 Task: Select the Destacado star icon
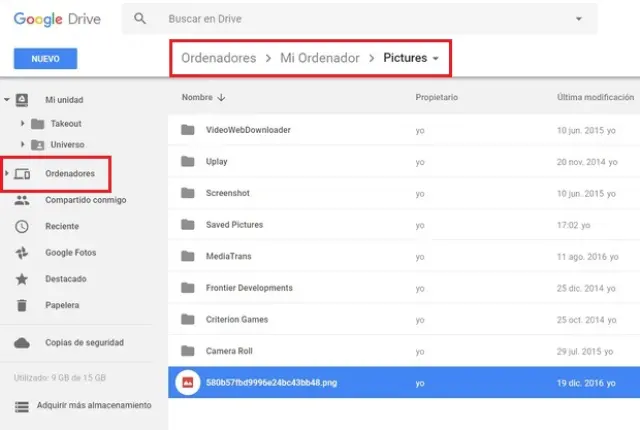point(22,279)
